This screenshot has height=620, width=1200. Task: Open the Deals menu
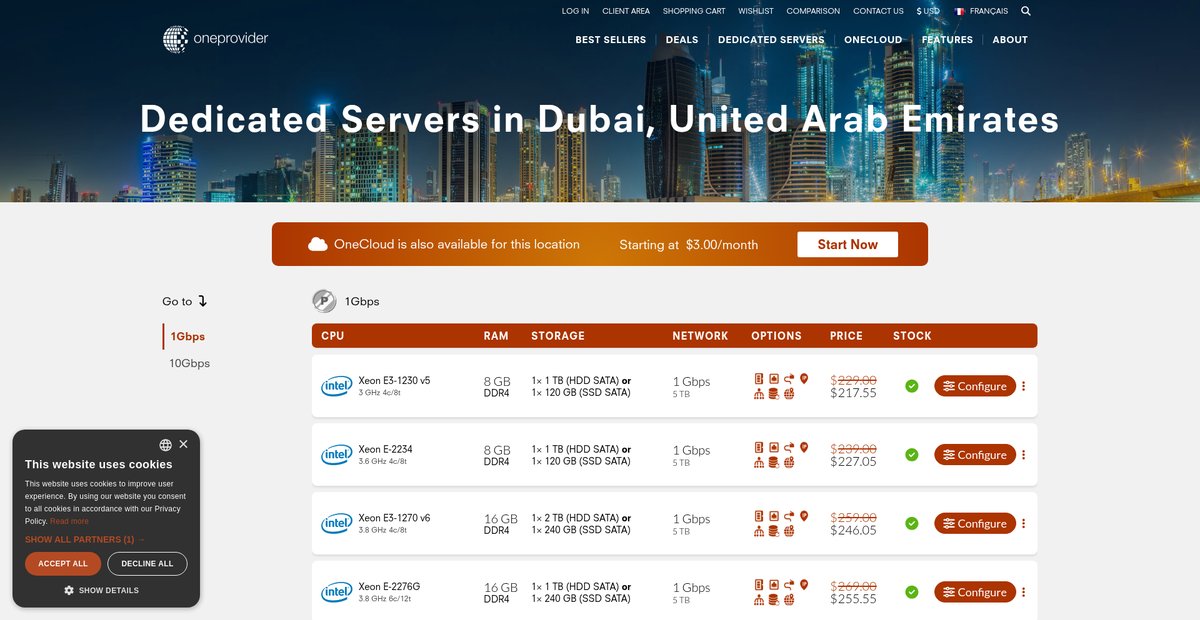pyautogui.click(x=682, y=40)
